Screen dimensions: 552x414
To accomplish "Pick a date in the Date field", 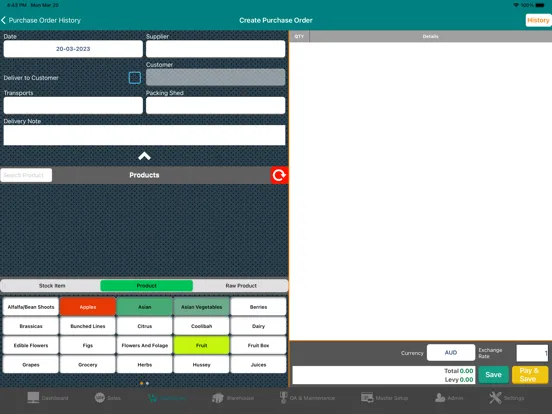I will (73, 49).
